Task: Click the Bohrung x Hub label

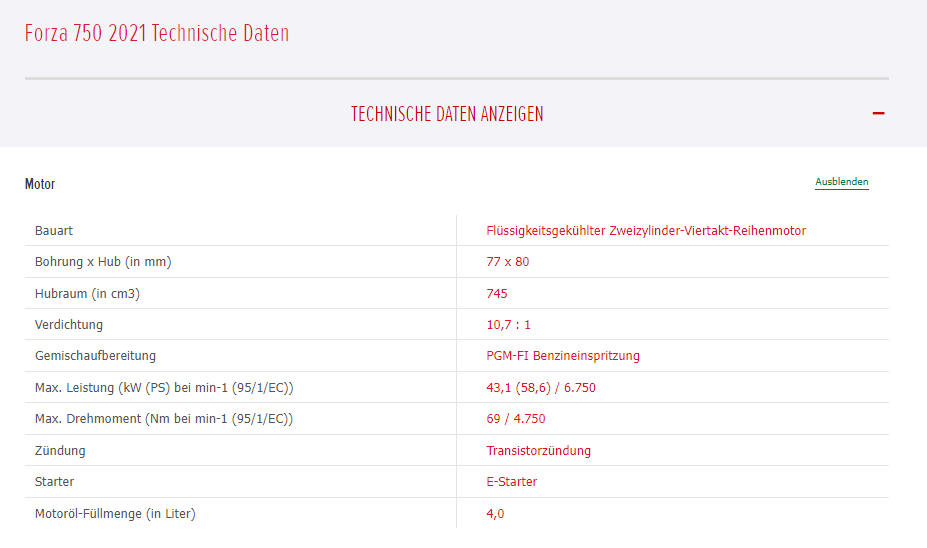Action: 103,262
